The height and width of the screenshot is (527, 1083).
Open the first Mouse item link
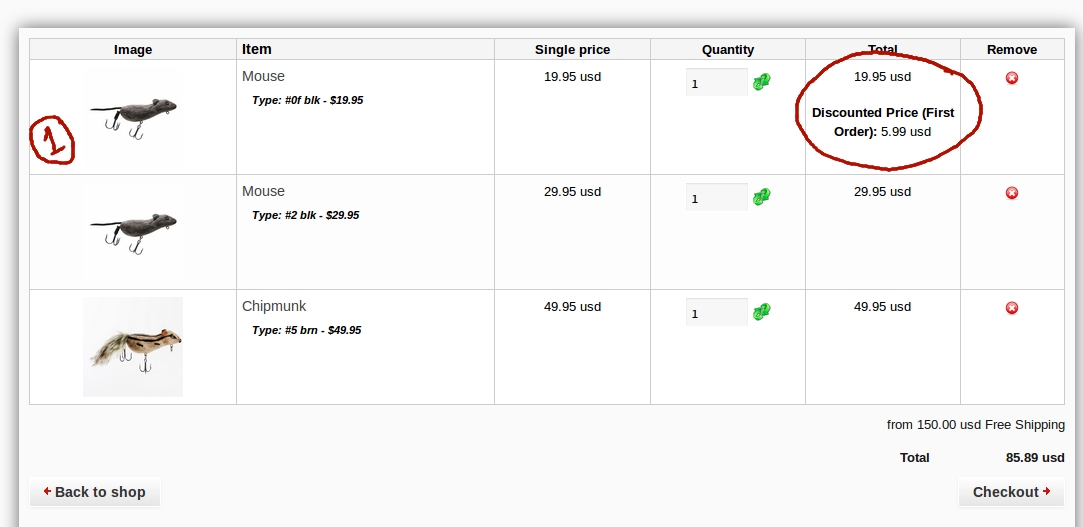click(263, 76)
